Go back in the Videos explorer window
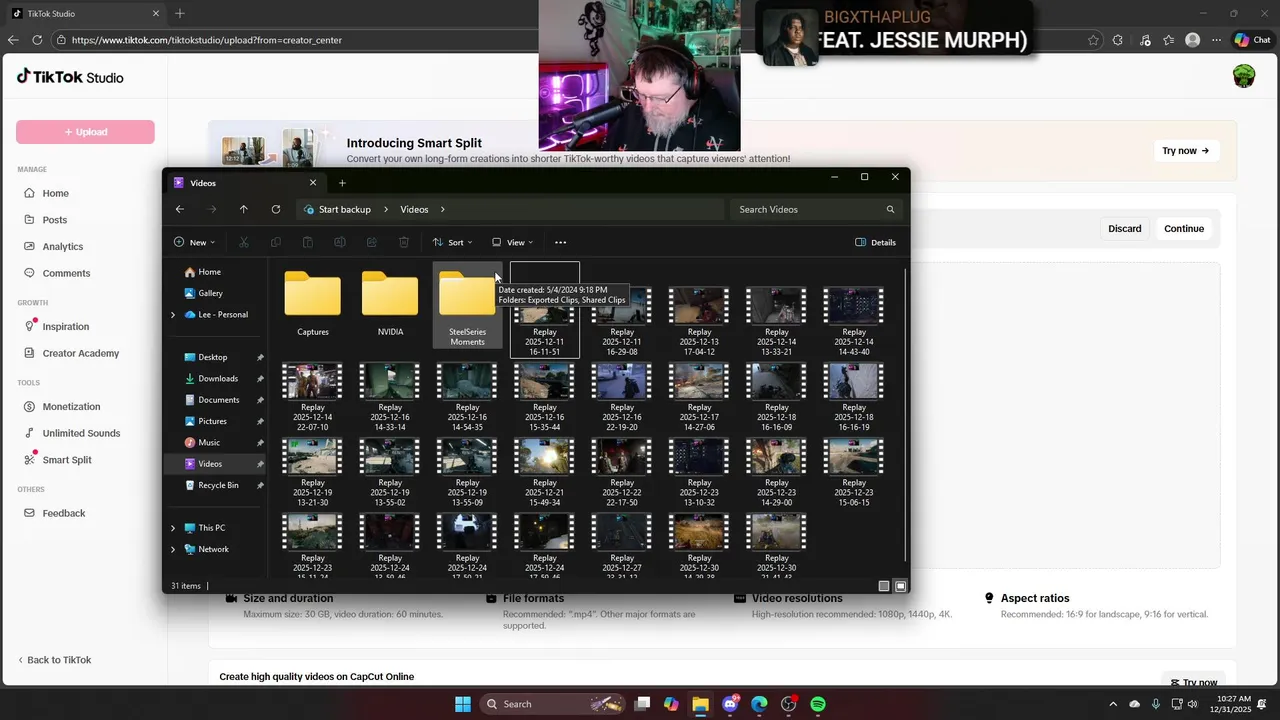 click(179, 209)
